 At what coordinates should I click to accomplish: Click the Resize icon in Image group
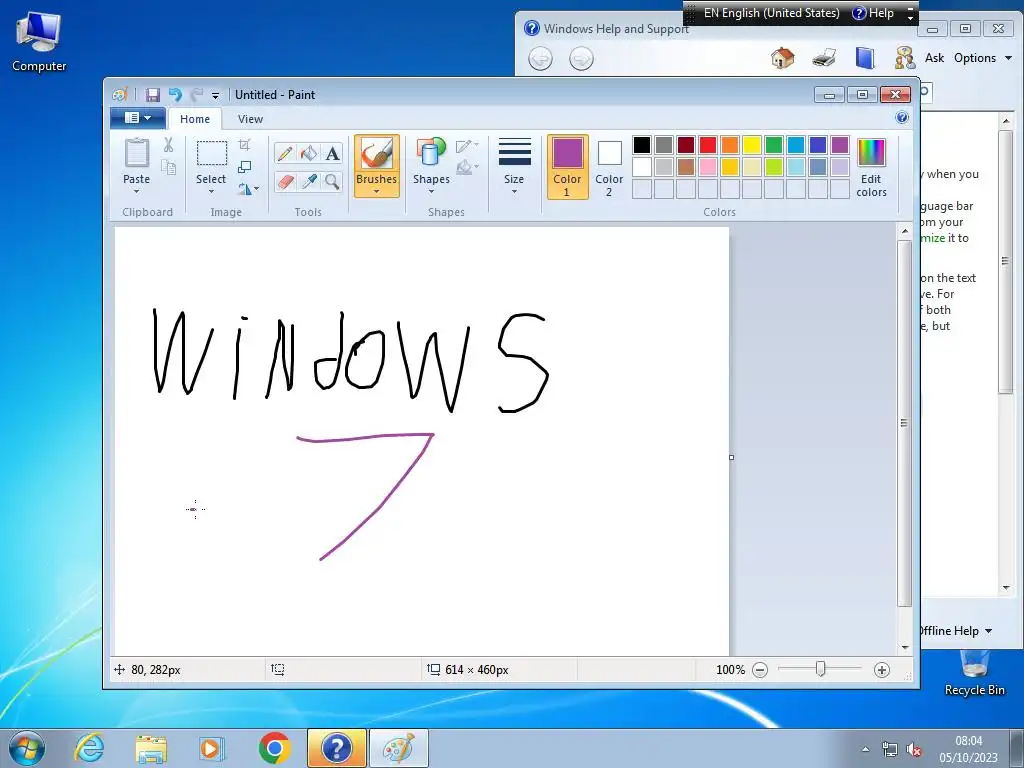[244, 167]
